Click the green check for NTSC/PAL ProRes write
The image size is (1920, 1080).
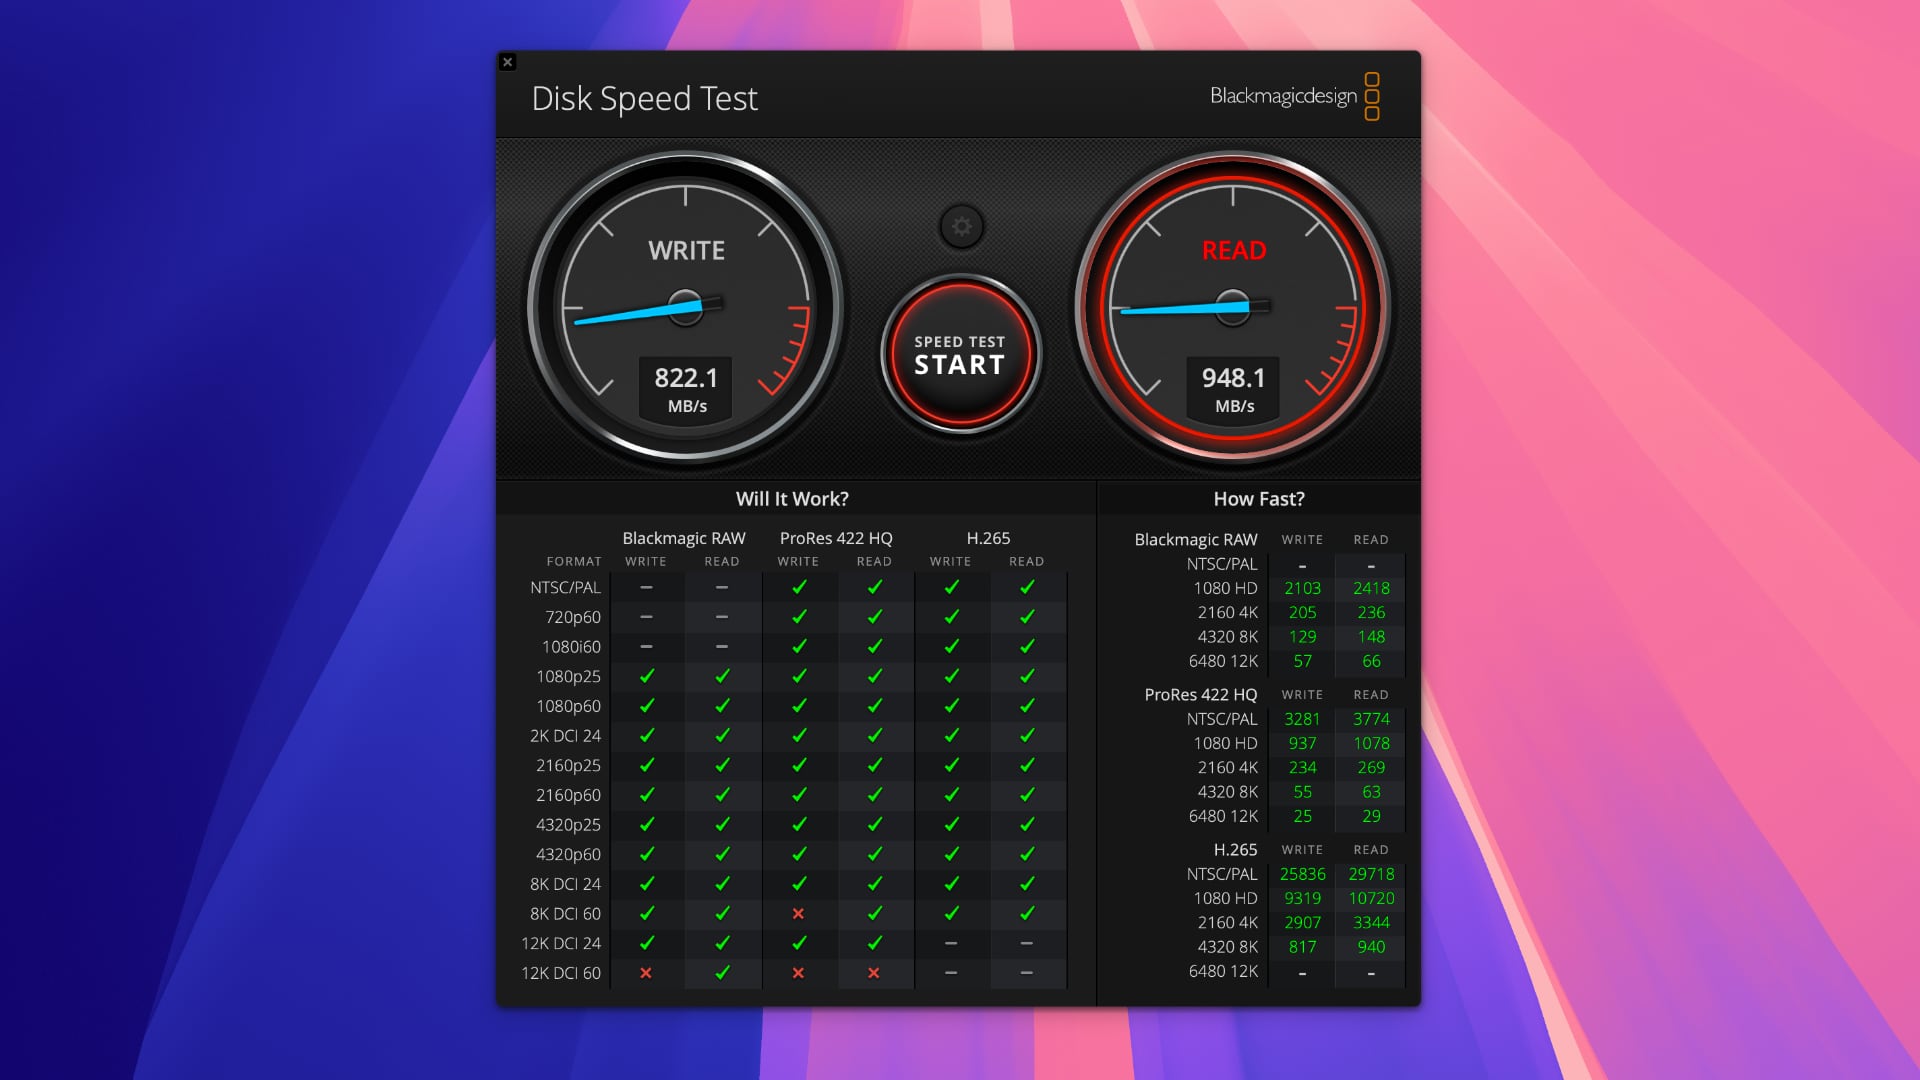point(799,588)
